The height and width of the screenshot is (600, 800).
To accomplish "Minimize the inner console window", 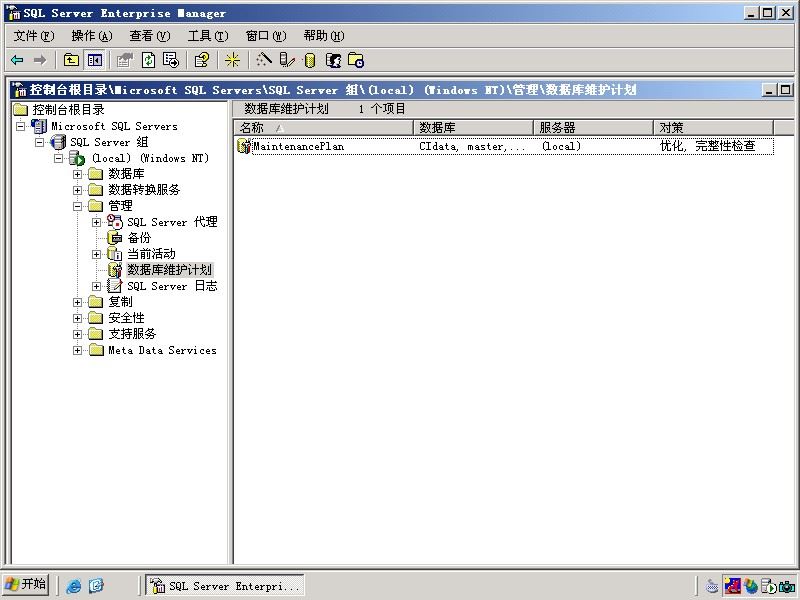I will tap(769, 90).
